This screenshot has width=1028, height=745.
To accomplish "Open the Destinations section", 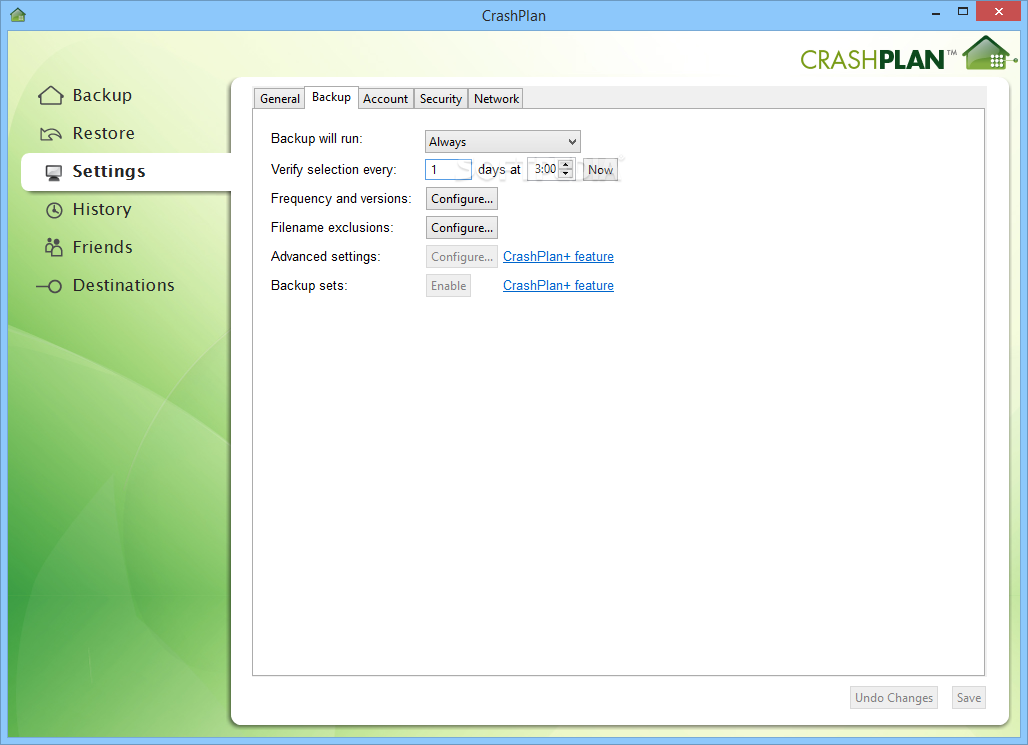I will [x=123, y=285].
